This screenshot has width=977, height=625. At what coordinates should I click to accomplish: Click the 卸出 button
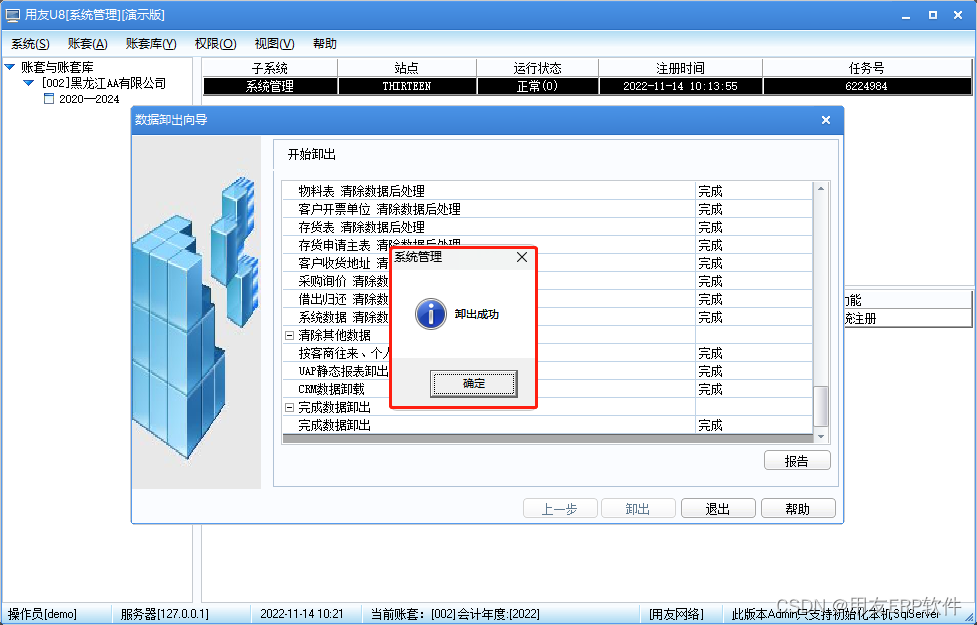click(x=638, y=508)
